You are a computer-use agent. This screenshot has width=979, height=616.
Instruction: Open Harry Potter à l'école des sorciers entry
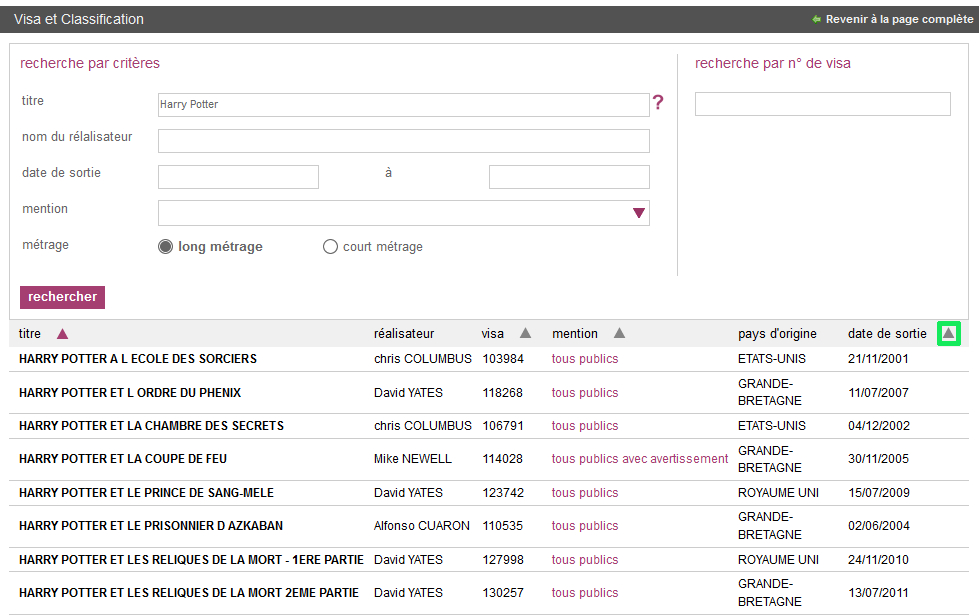138,359
